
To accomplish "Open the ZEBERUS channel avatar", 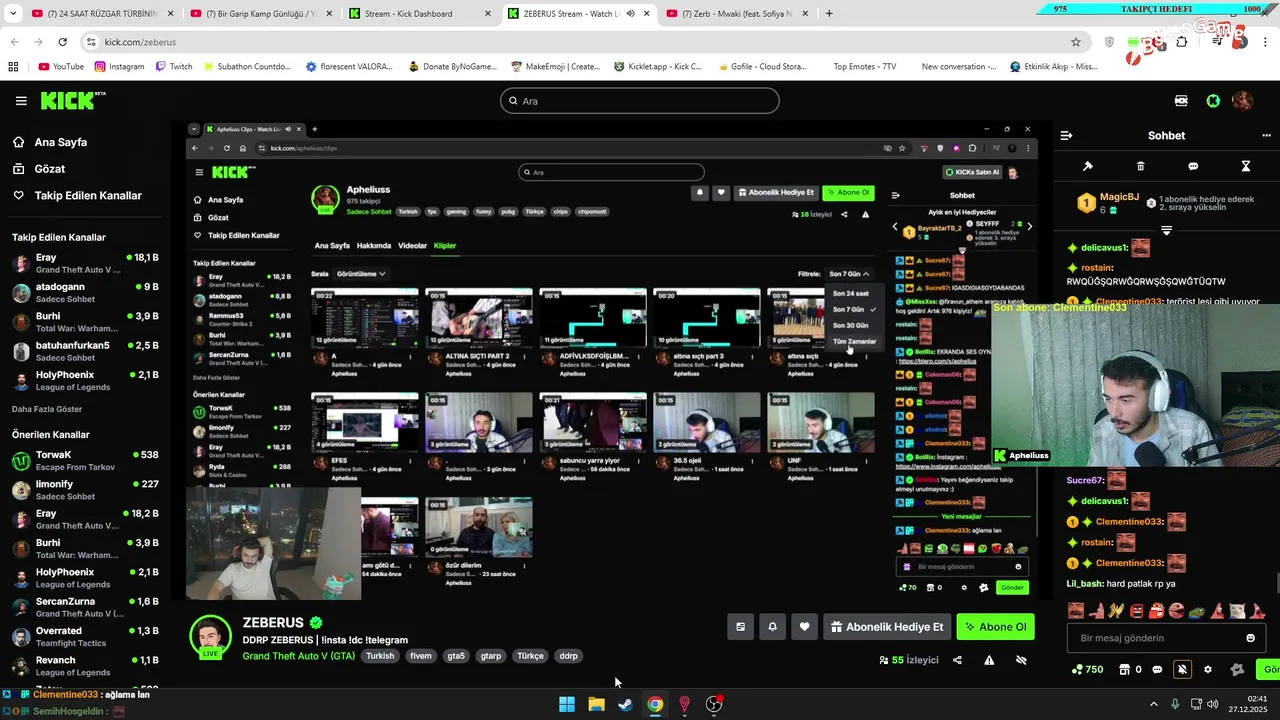I will click(x=210, y=636).
